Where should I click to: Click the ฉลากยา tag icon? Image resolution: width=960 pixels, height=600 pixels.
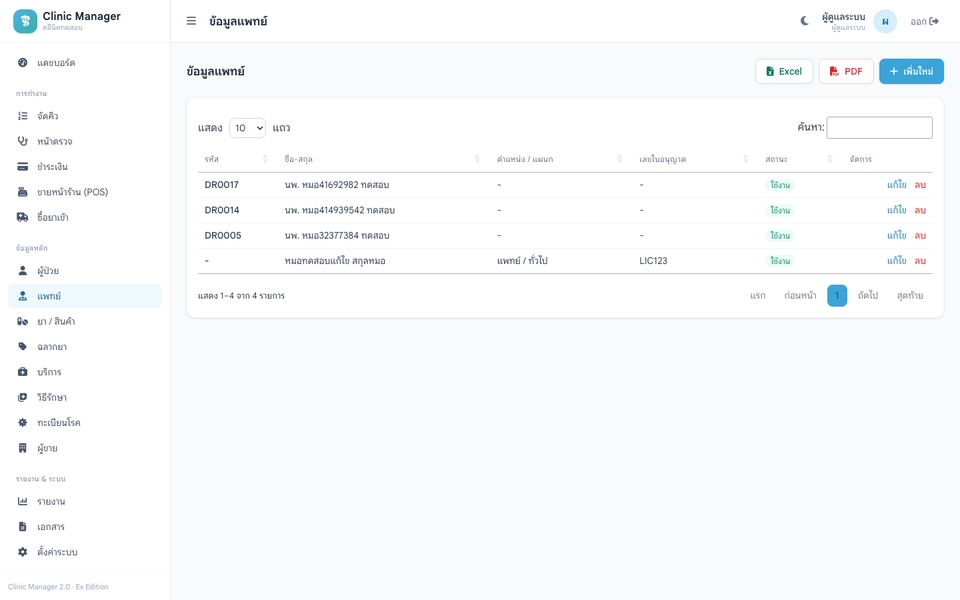coord(23,347)
